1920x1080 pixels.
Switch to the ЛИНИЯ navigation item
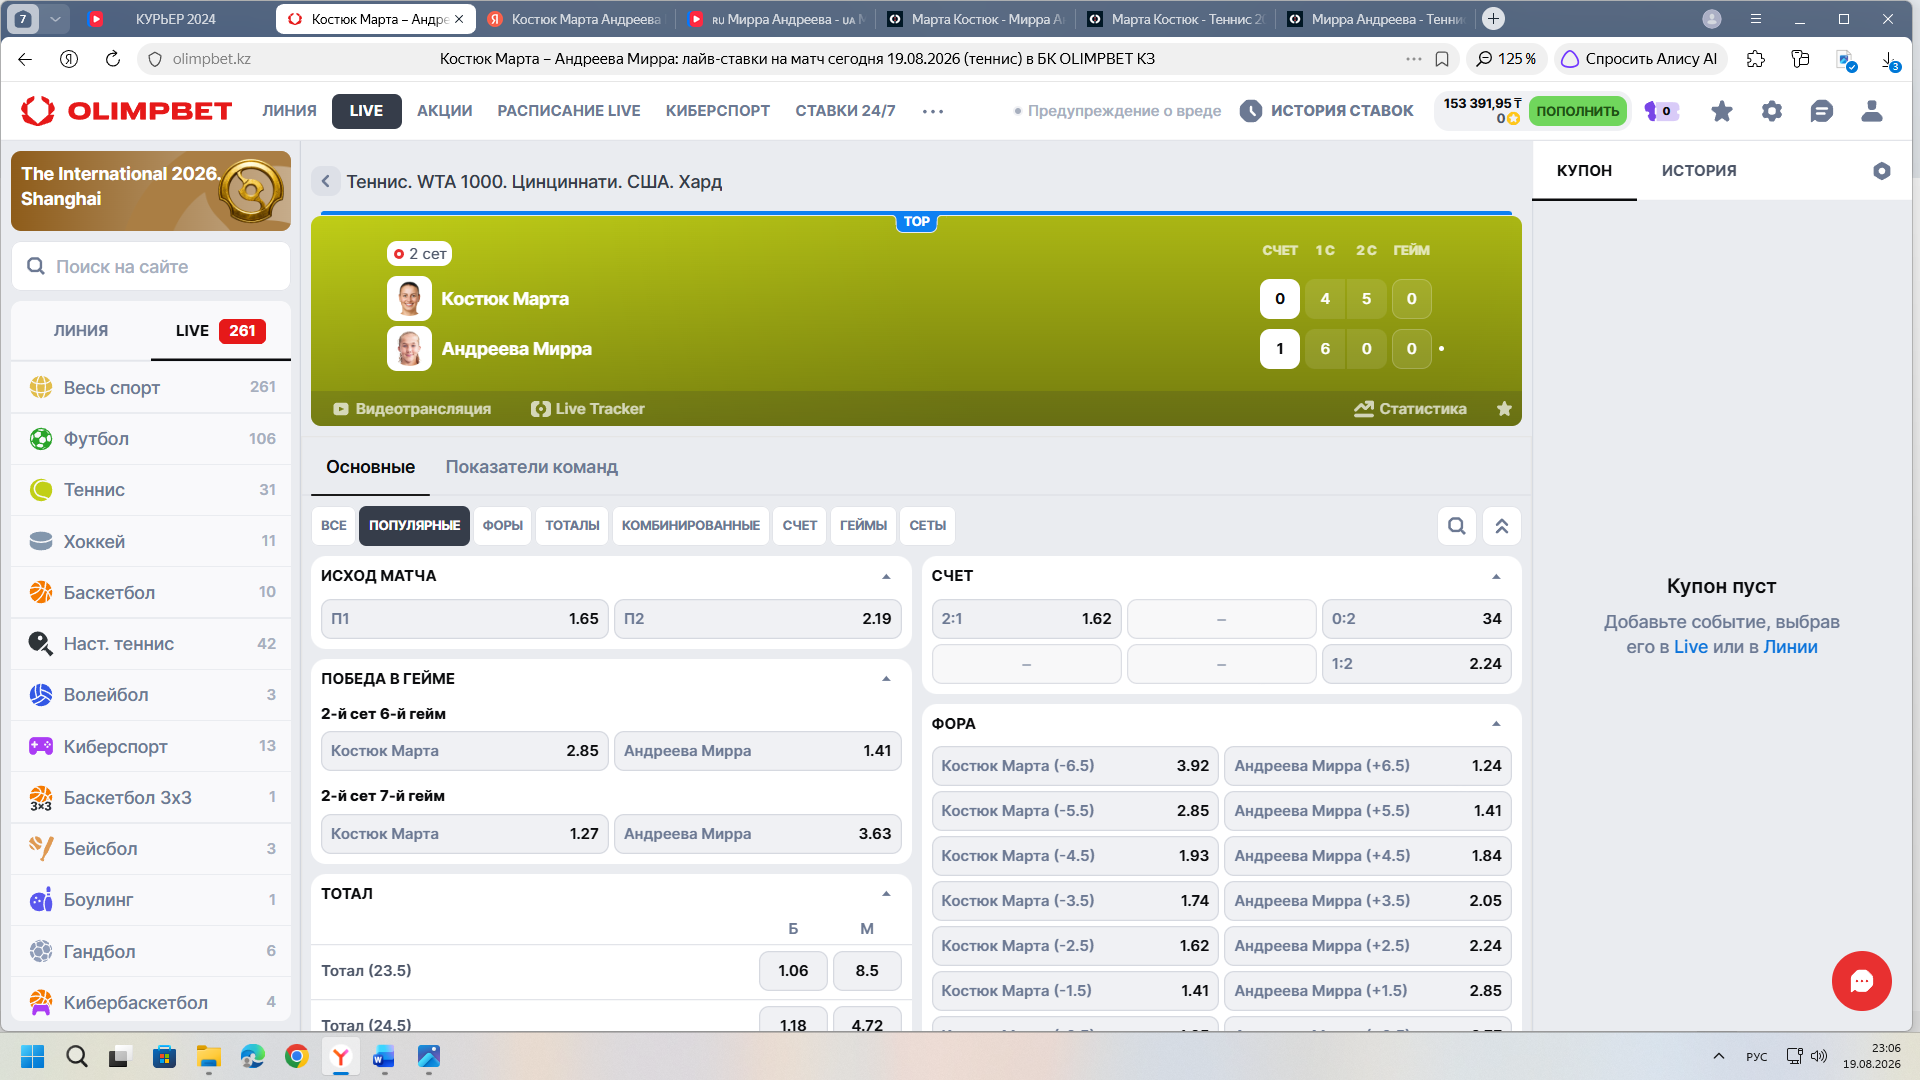[x=289, y=111]
